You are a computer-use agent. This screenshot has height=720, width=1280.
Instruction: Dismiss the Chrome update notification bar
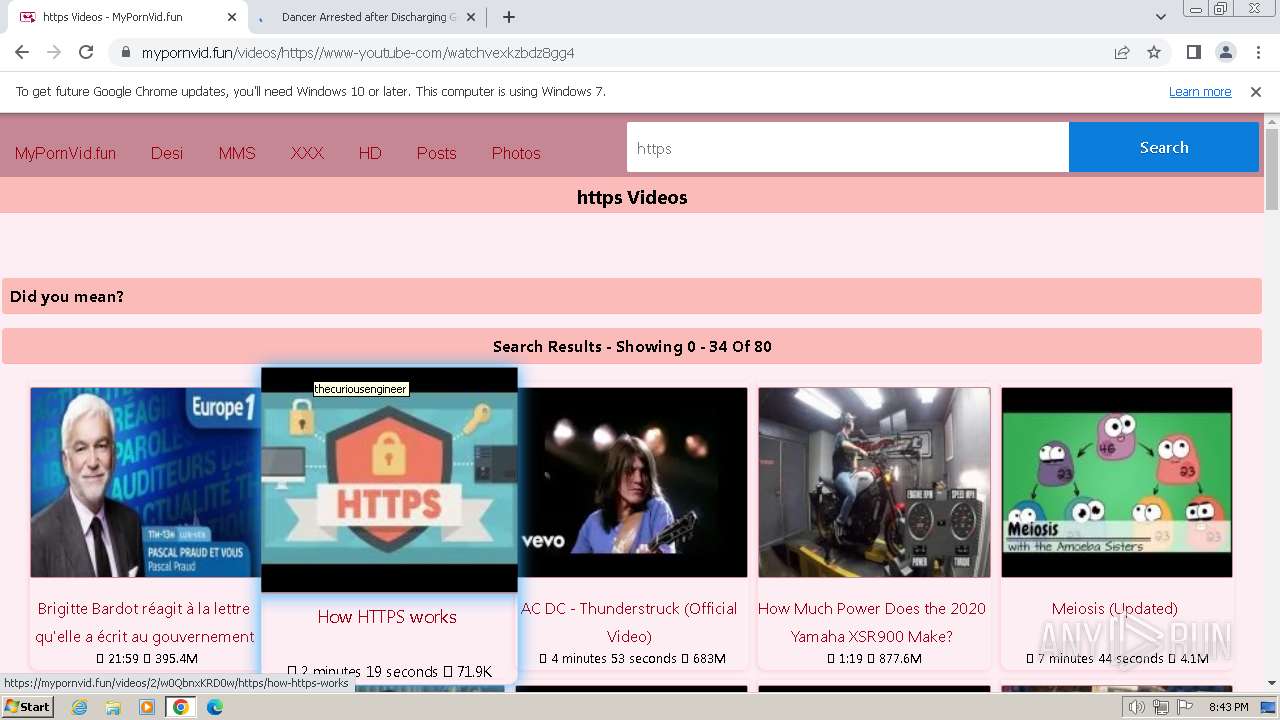(x=1256, y=92)
